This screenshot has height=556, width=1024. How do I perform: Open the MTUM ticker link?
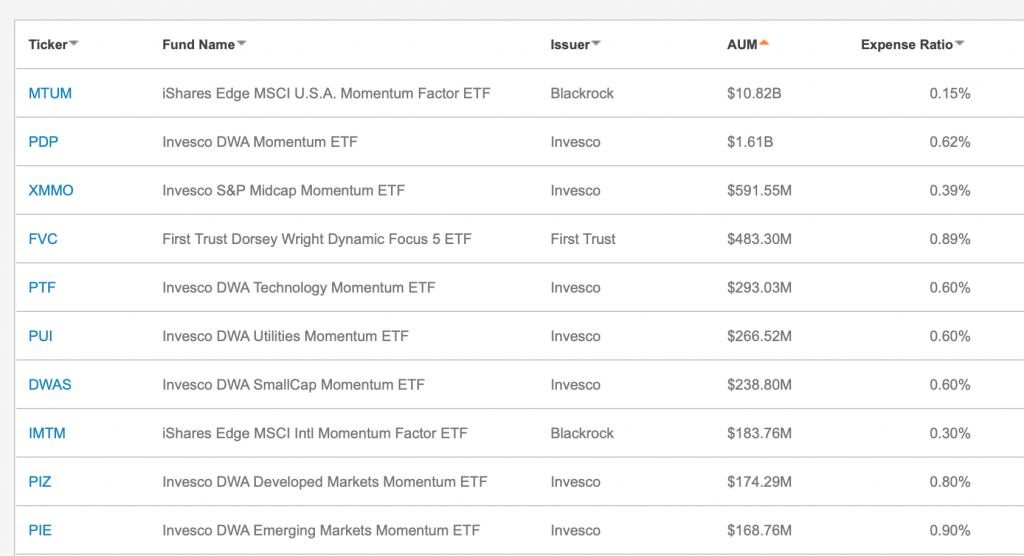(50, 93)
